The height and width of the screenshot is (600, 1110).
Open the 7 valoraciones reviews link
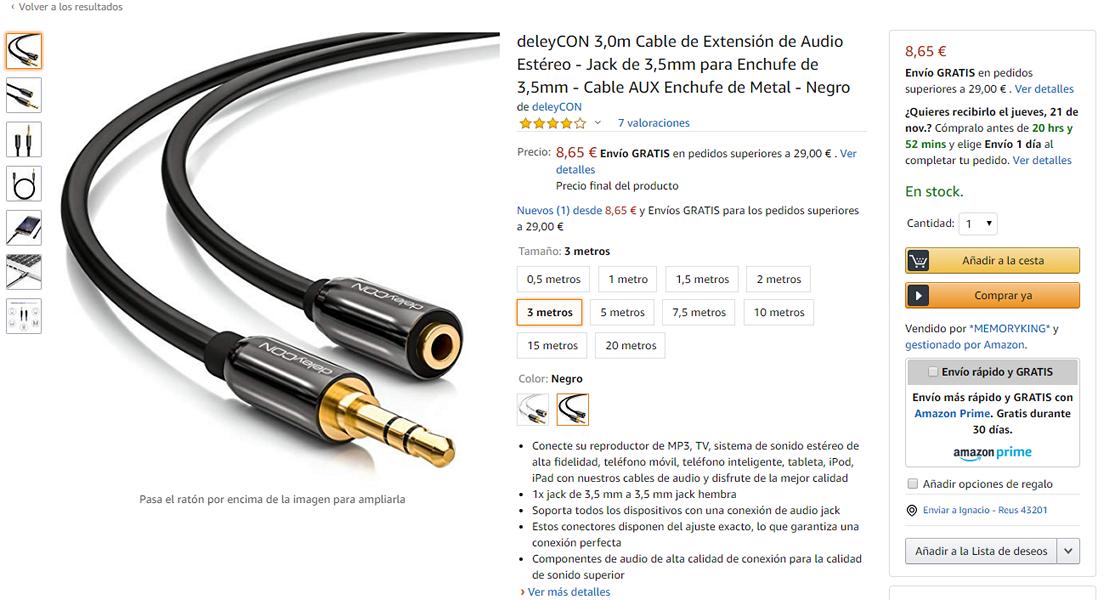point(653,123)
